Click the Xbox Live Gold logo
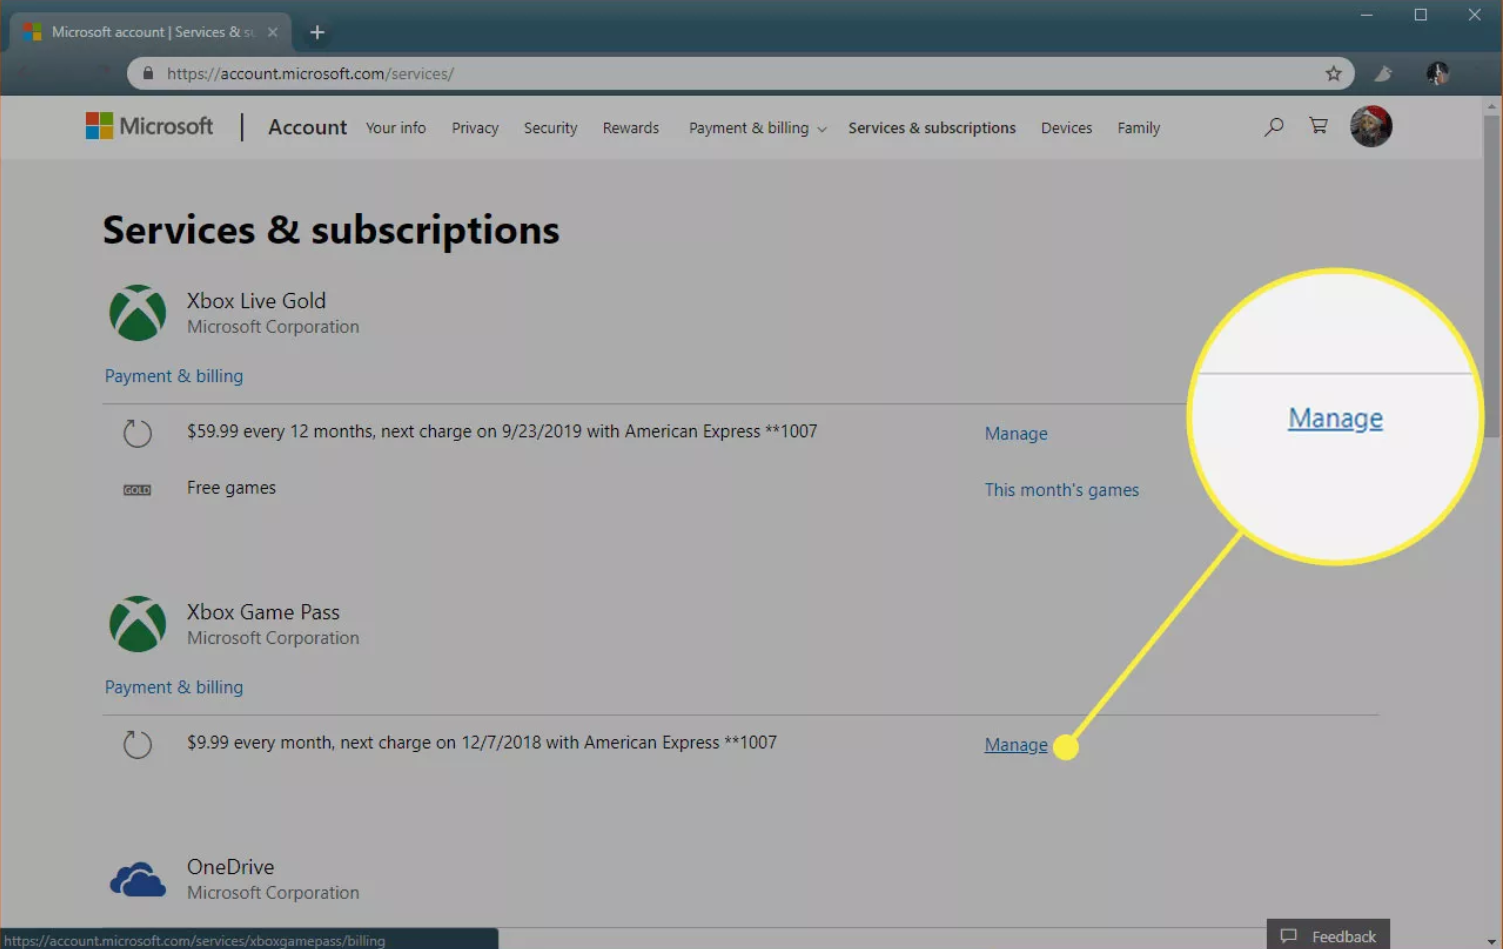1503x949 pixels. tap(137, 313)
